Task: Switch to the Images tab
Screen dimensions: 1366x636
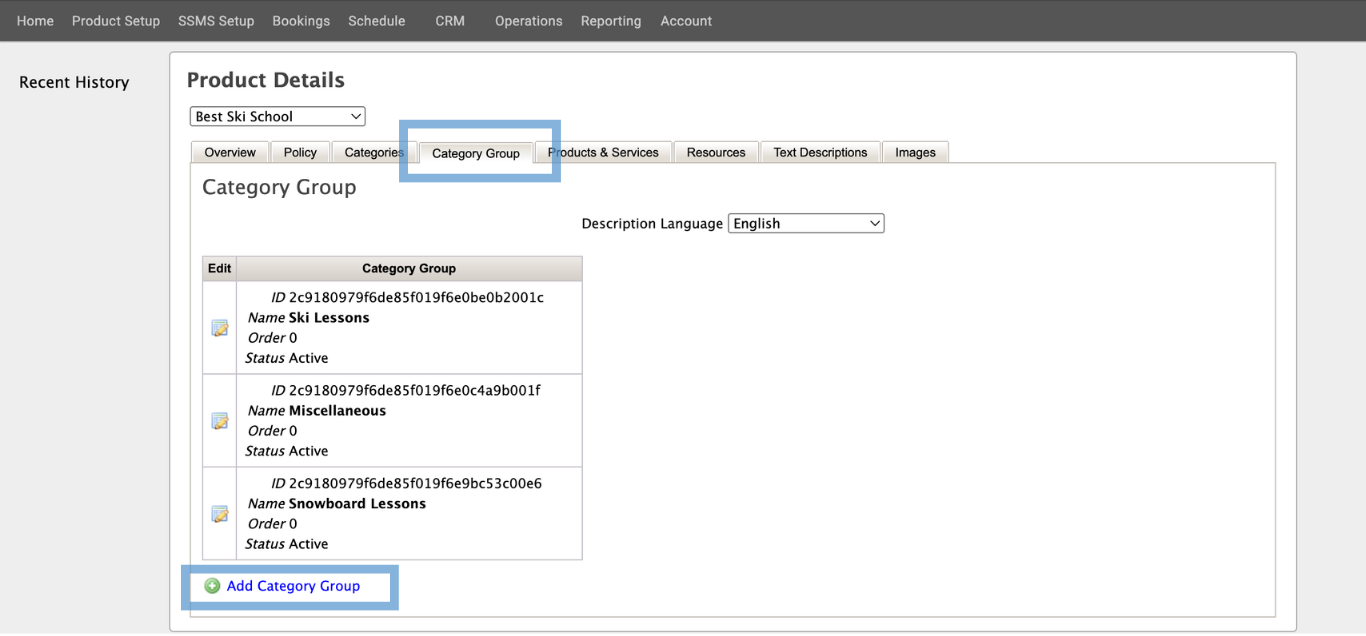Action: tap(915, 152)
